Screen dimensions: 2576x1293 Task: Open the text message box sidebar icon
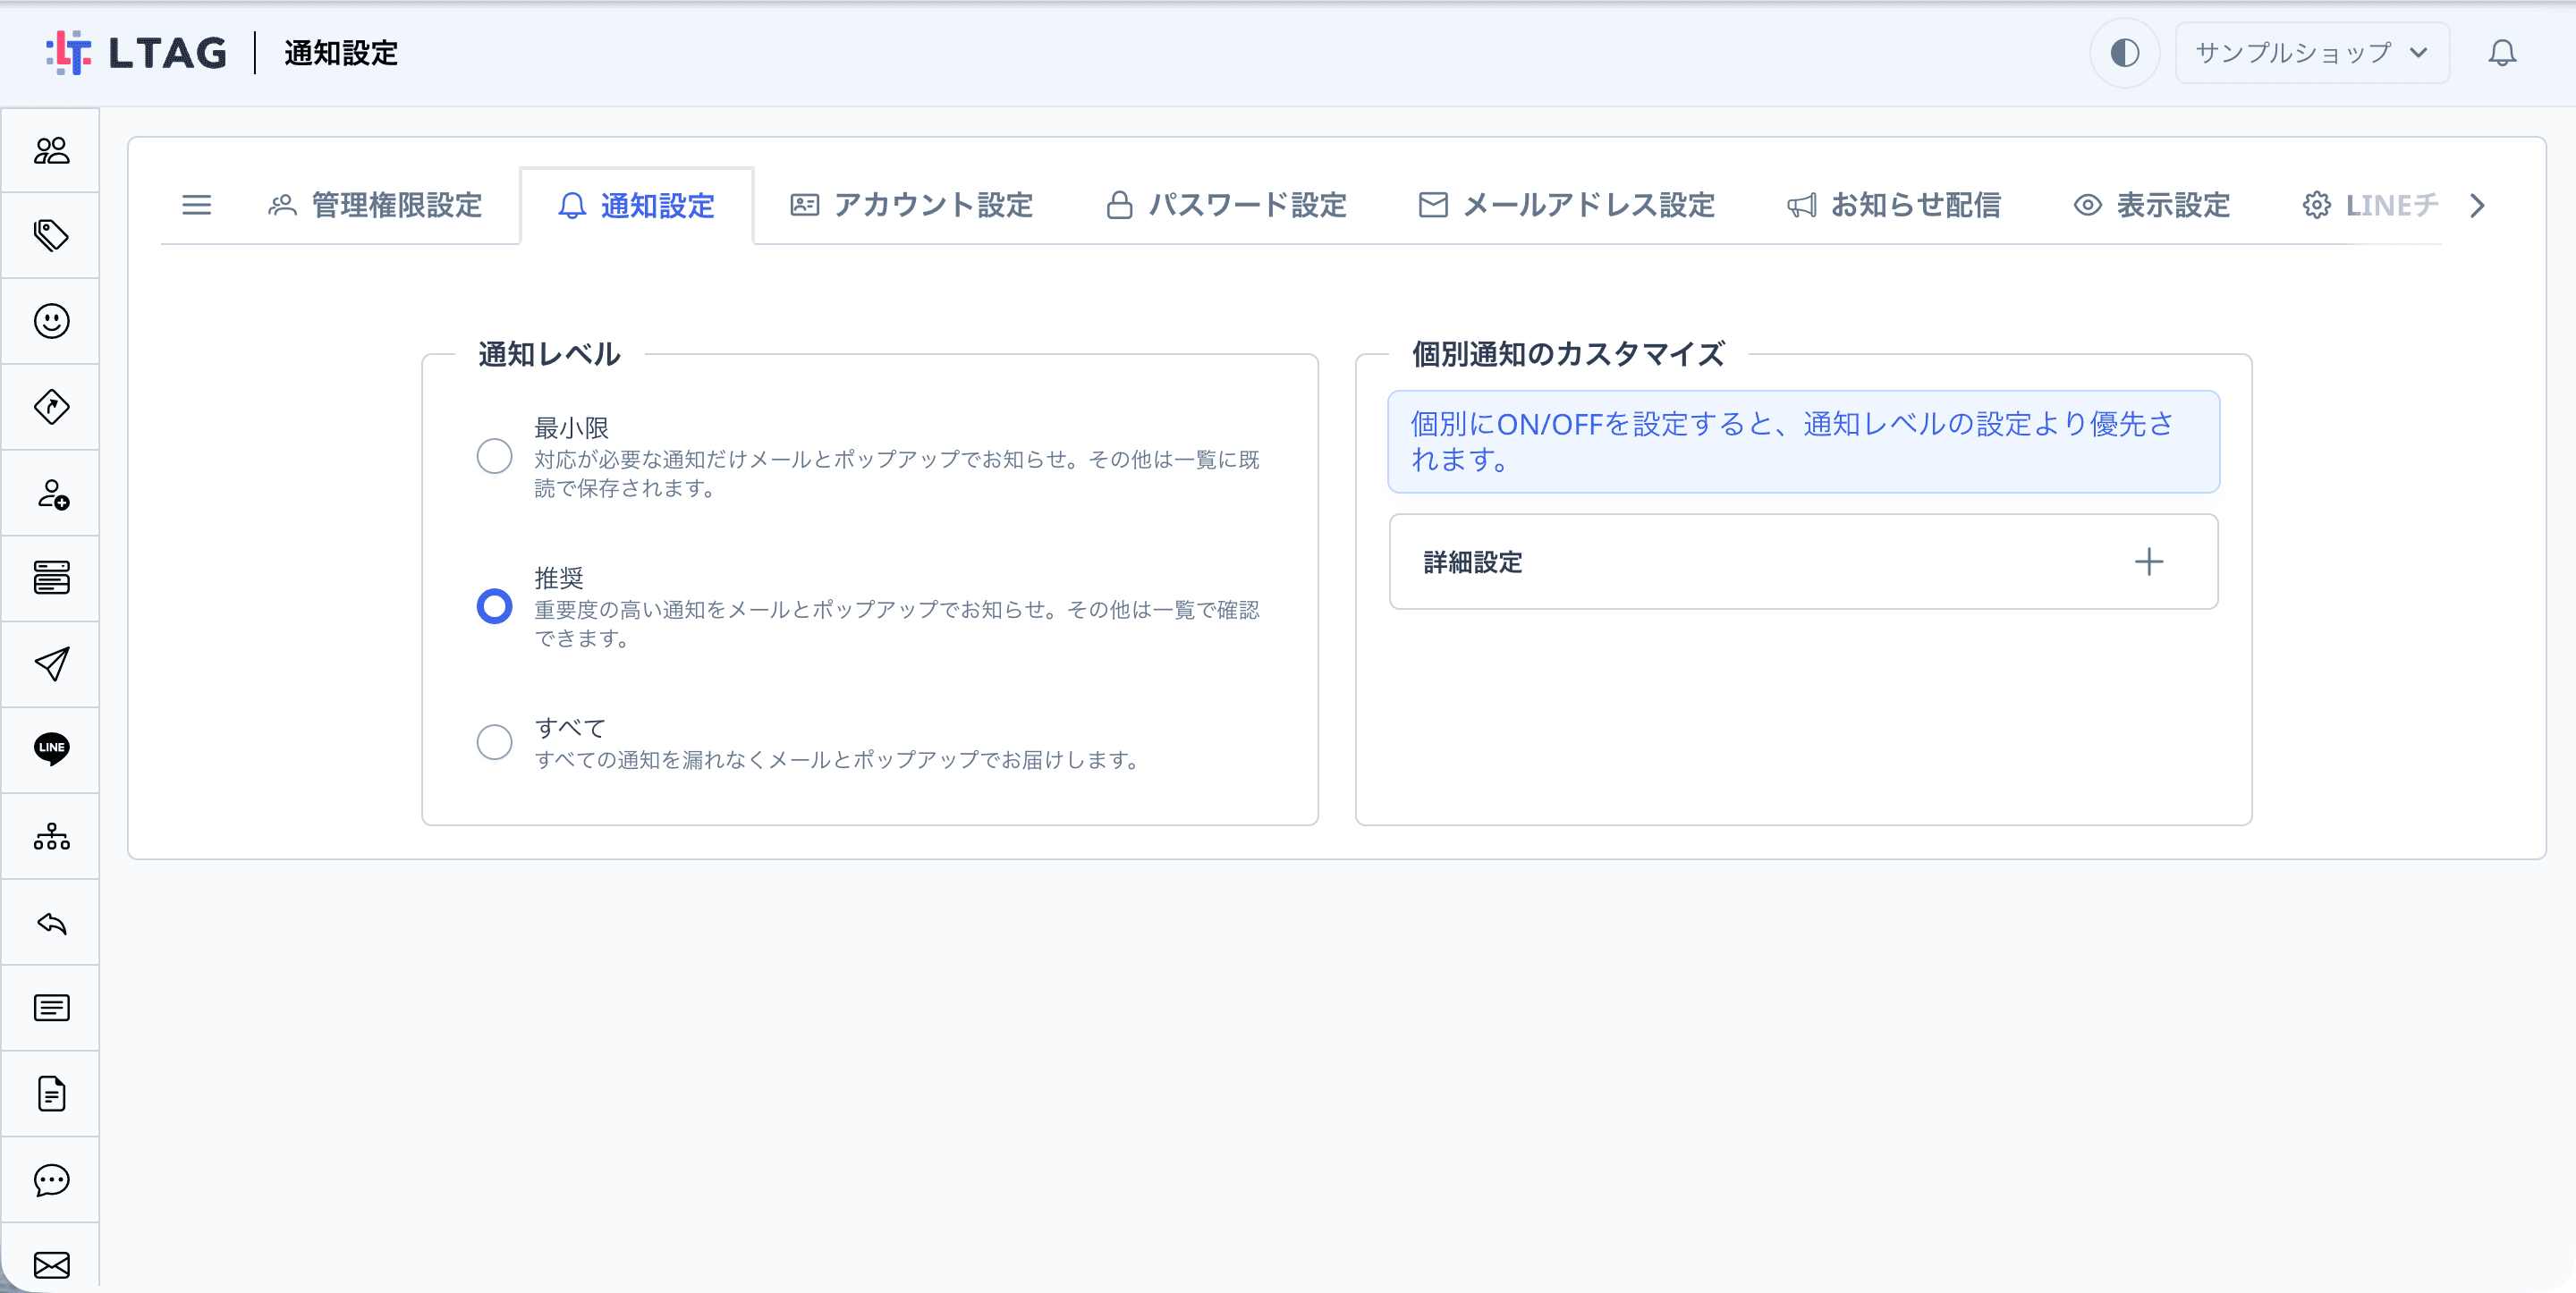(51, 1008)
